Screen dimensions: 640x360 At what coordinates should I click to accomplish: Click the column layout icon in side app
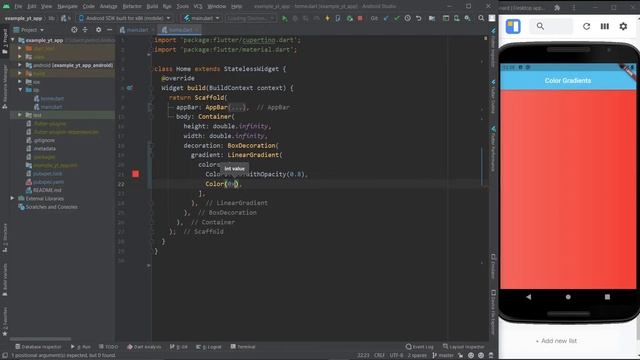coord(604,27)
